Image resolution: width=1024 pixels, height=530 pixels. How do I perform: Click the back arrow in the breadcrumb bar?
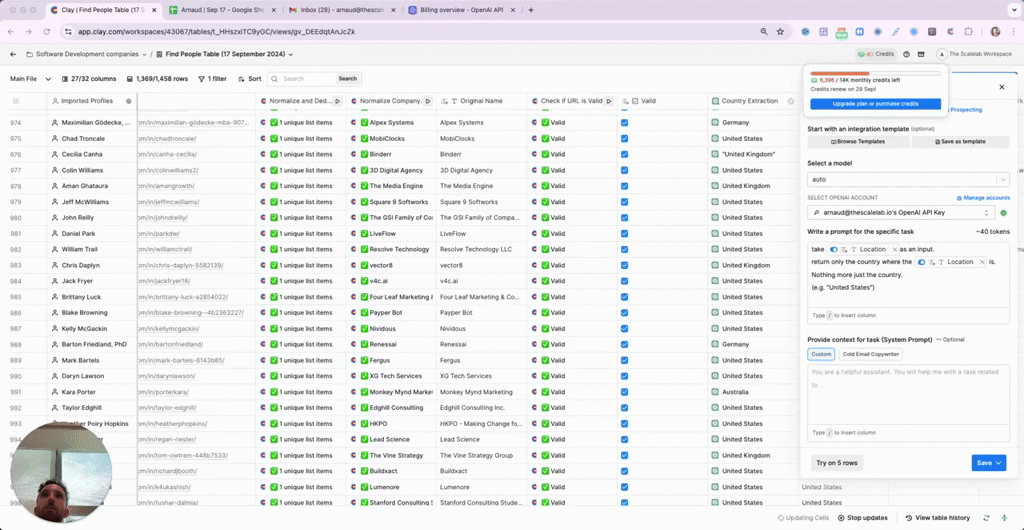(13, 54)
